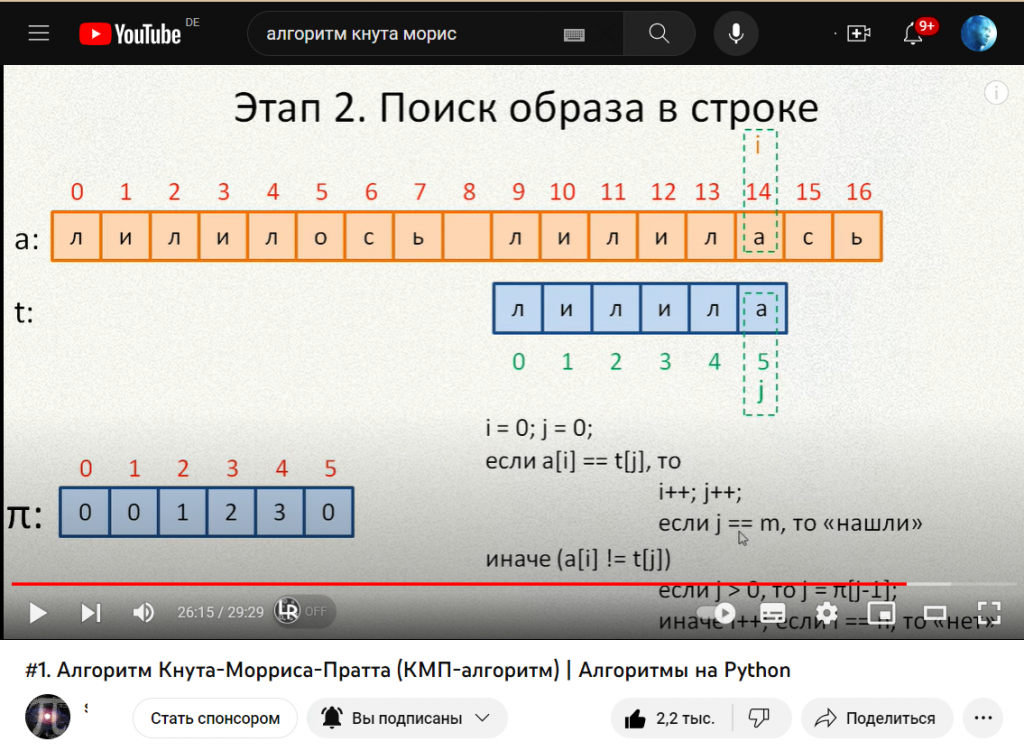
Task: Like the video with 2,2 тыс. likes
Action: 671,718
